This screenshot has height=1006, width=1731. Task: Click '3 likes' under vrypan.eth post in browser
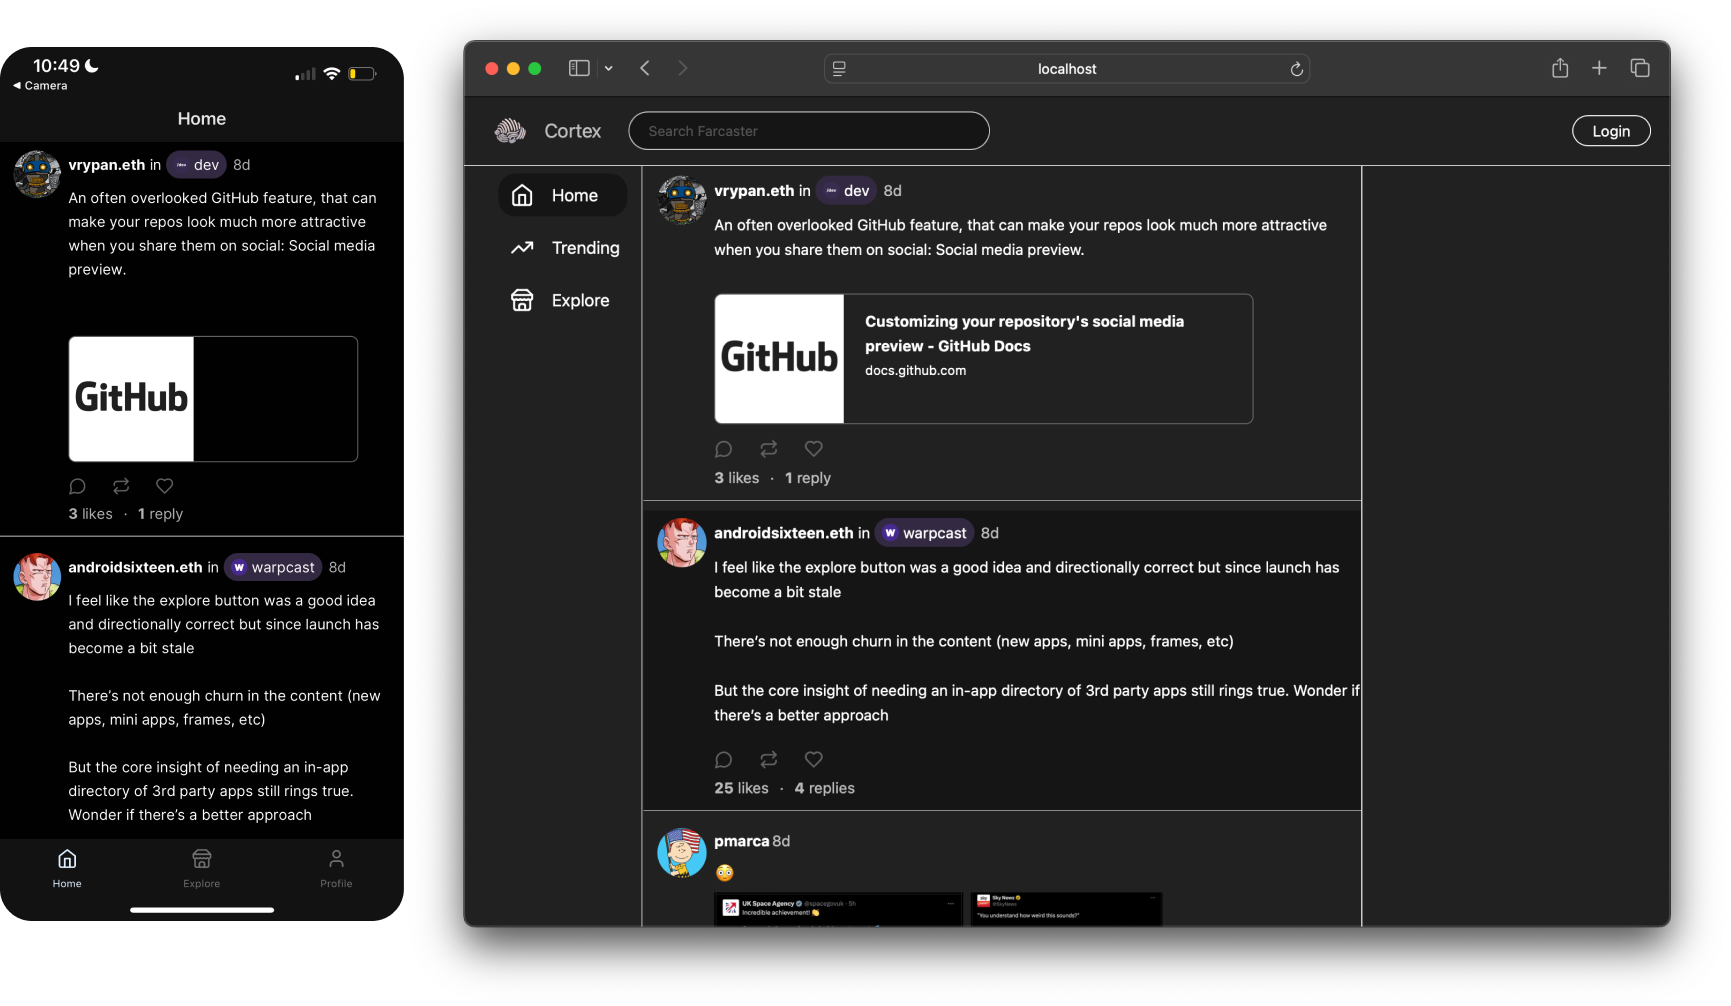[737, 478]
